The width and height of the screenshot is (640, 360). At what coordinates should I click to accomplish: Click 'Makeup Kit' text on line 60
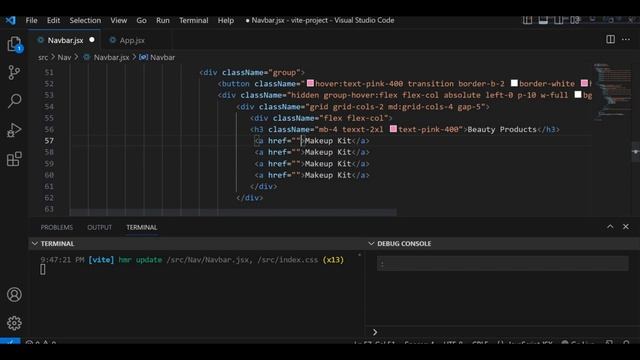(x=328, y=175)
